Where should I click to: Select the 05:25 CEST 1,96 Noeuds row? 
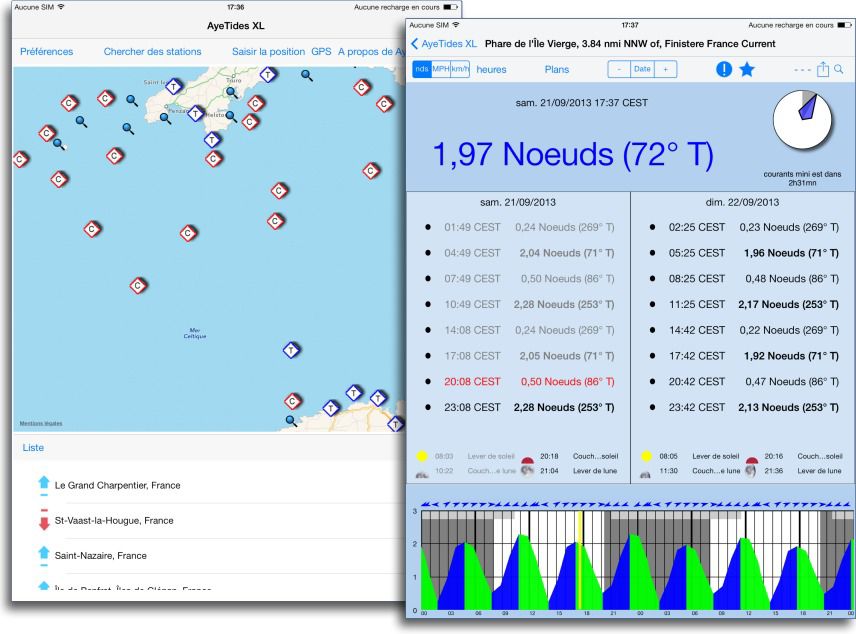tap(744, 253)
